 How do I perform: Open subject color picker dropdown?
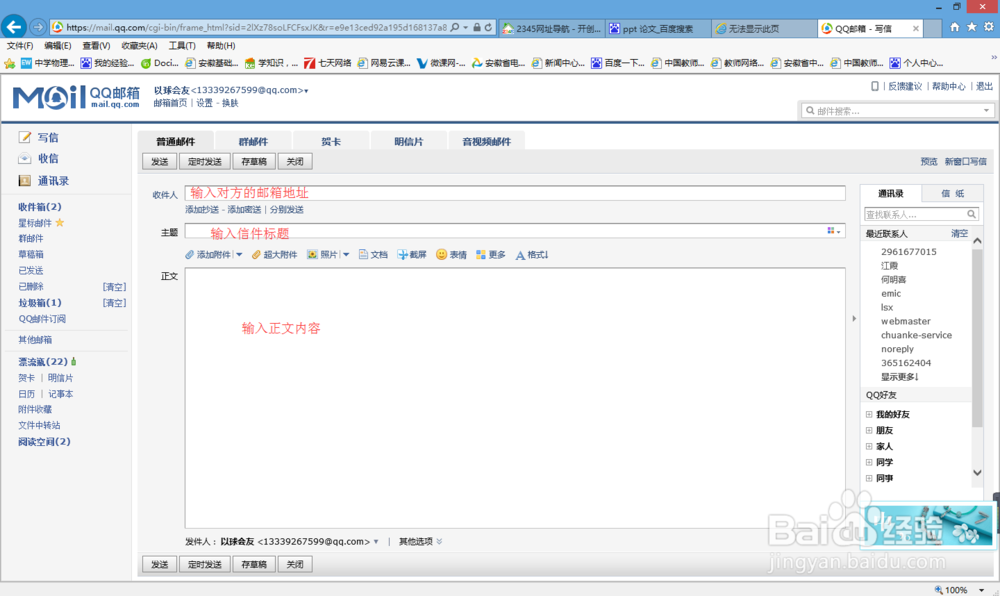(x=834, y=231)
